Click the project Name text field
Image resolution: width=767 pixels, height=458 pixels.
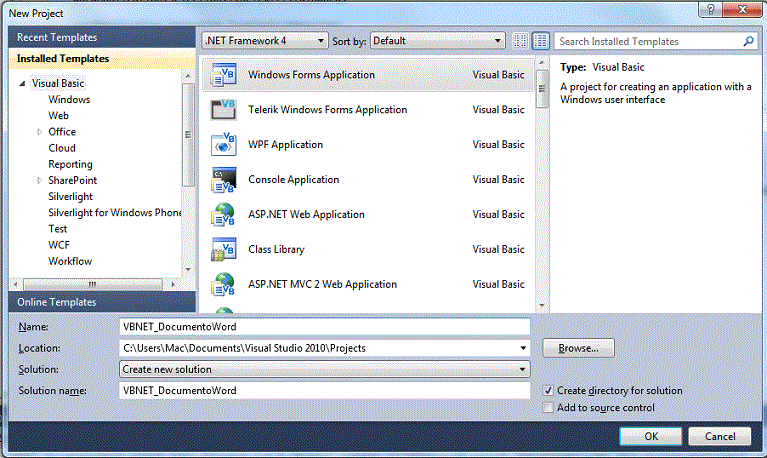click(x=324, y=327)
